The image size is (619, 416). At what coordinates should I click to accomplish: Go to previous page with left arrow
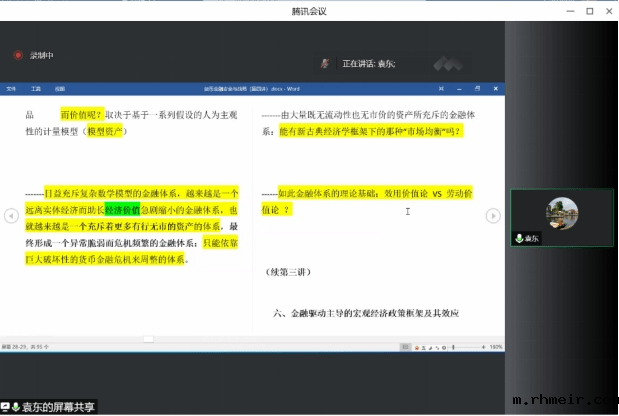(x=11, y=216)
